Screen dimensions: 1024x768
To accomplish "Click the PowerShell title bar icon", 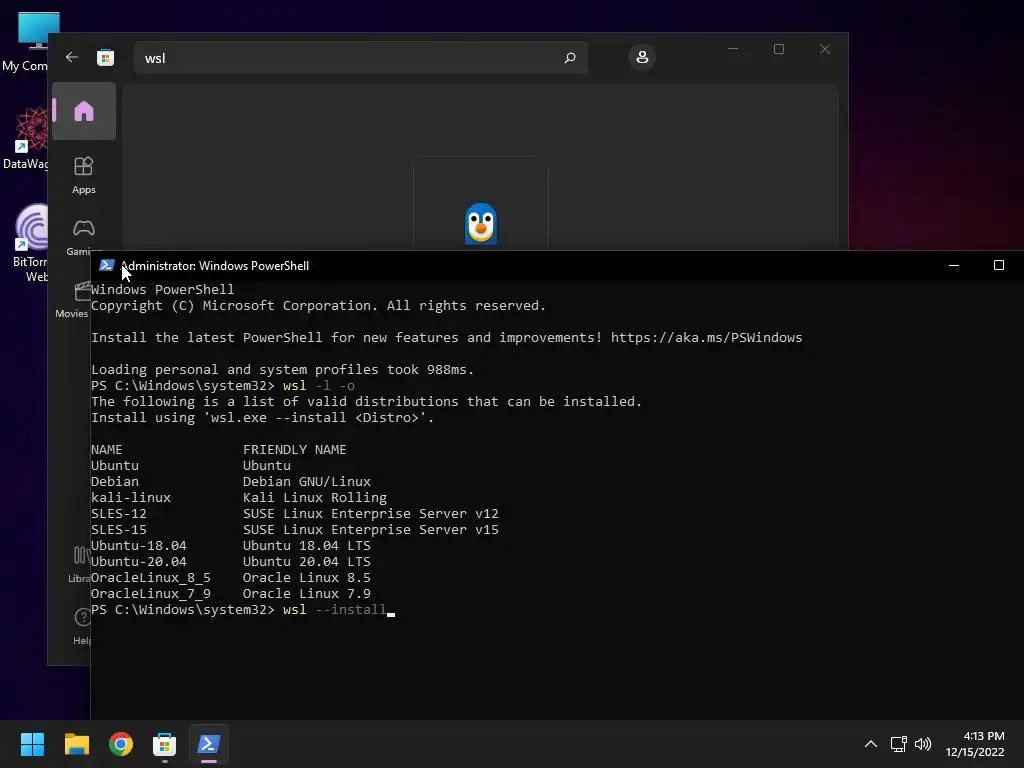I will coord(106,265).
